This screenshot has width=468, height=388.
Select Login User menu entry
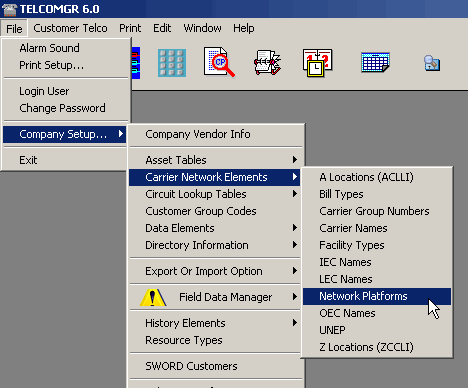point(65,91)
